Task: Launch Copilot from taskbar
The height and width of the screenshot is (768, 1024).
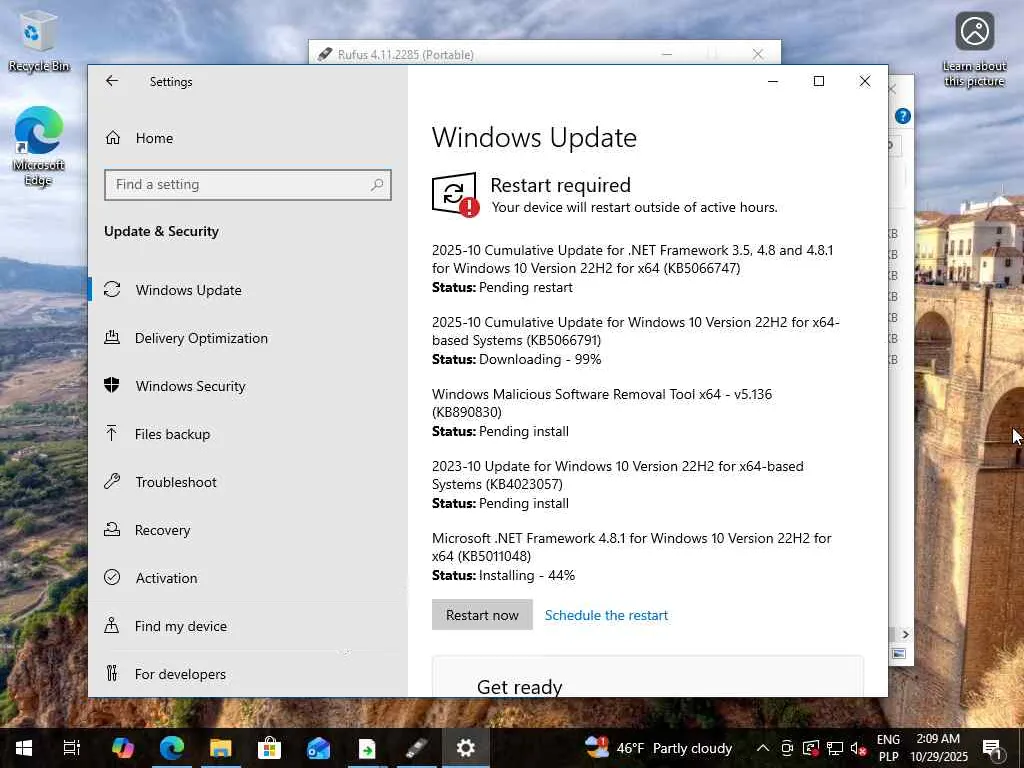Action: pyautogui.click(x=123, y=748)
